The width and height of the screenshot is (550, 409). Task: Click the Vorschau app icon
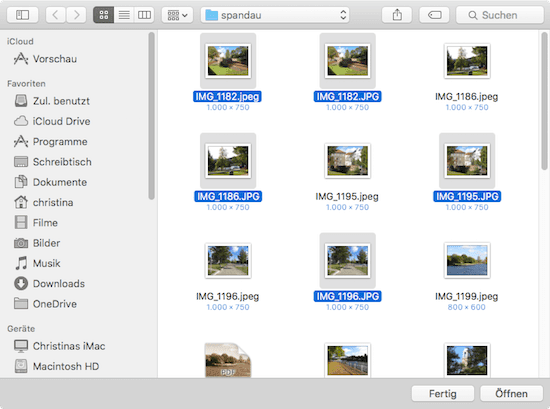(x=21, y=59)
